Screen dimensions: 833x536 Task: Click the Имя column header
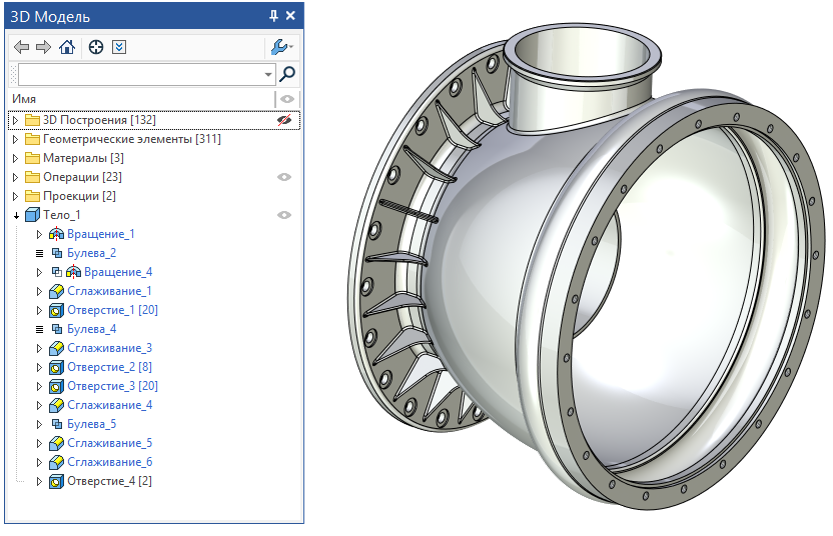(24, 99)
